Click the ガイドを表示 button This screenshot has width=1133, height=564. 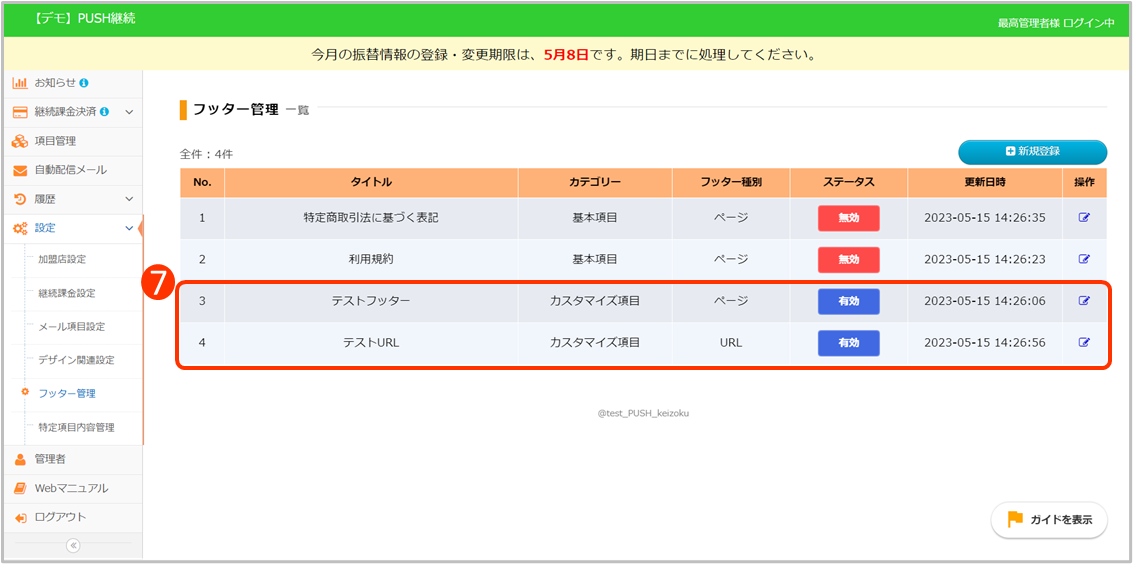(x=1049, y=520)
